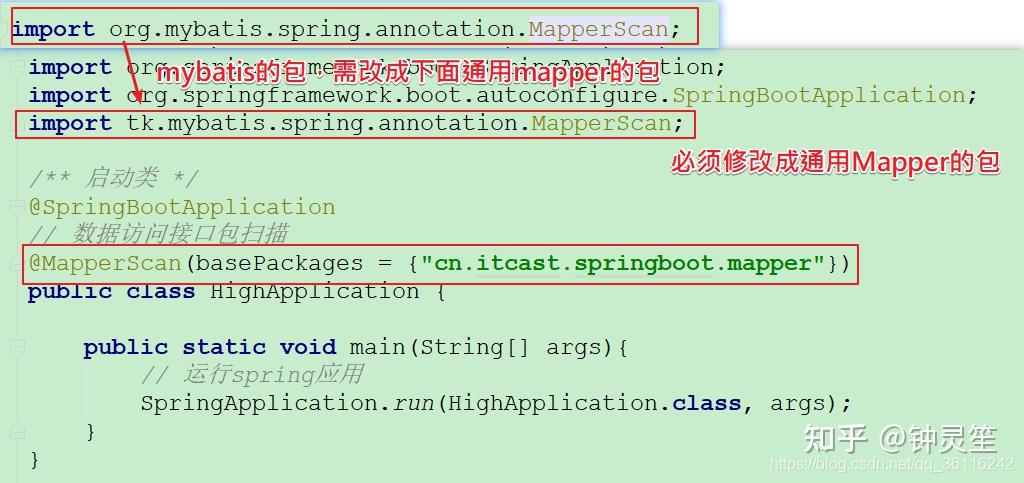Click fold marker beside @MapperScan line
The width and height of the screenshot is (1024, 483).
[x=16, y=264]
